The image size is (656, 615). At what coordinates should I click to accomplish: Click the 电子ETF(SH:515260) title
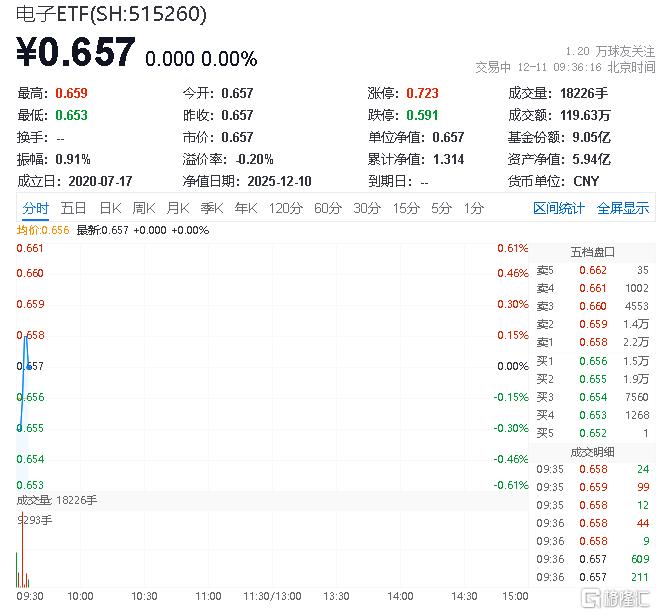112,14
